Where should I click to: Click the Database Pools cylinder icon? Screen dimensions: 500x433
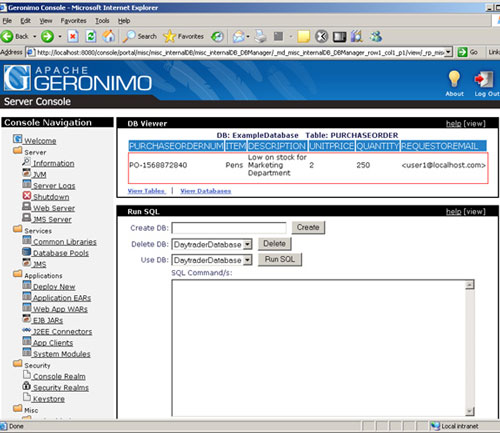coord(27,251)
